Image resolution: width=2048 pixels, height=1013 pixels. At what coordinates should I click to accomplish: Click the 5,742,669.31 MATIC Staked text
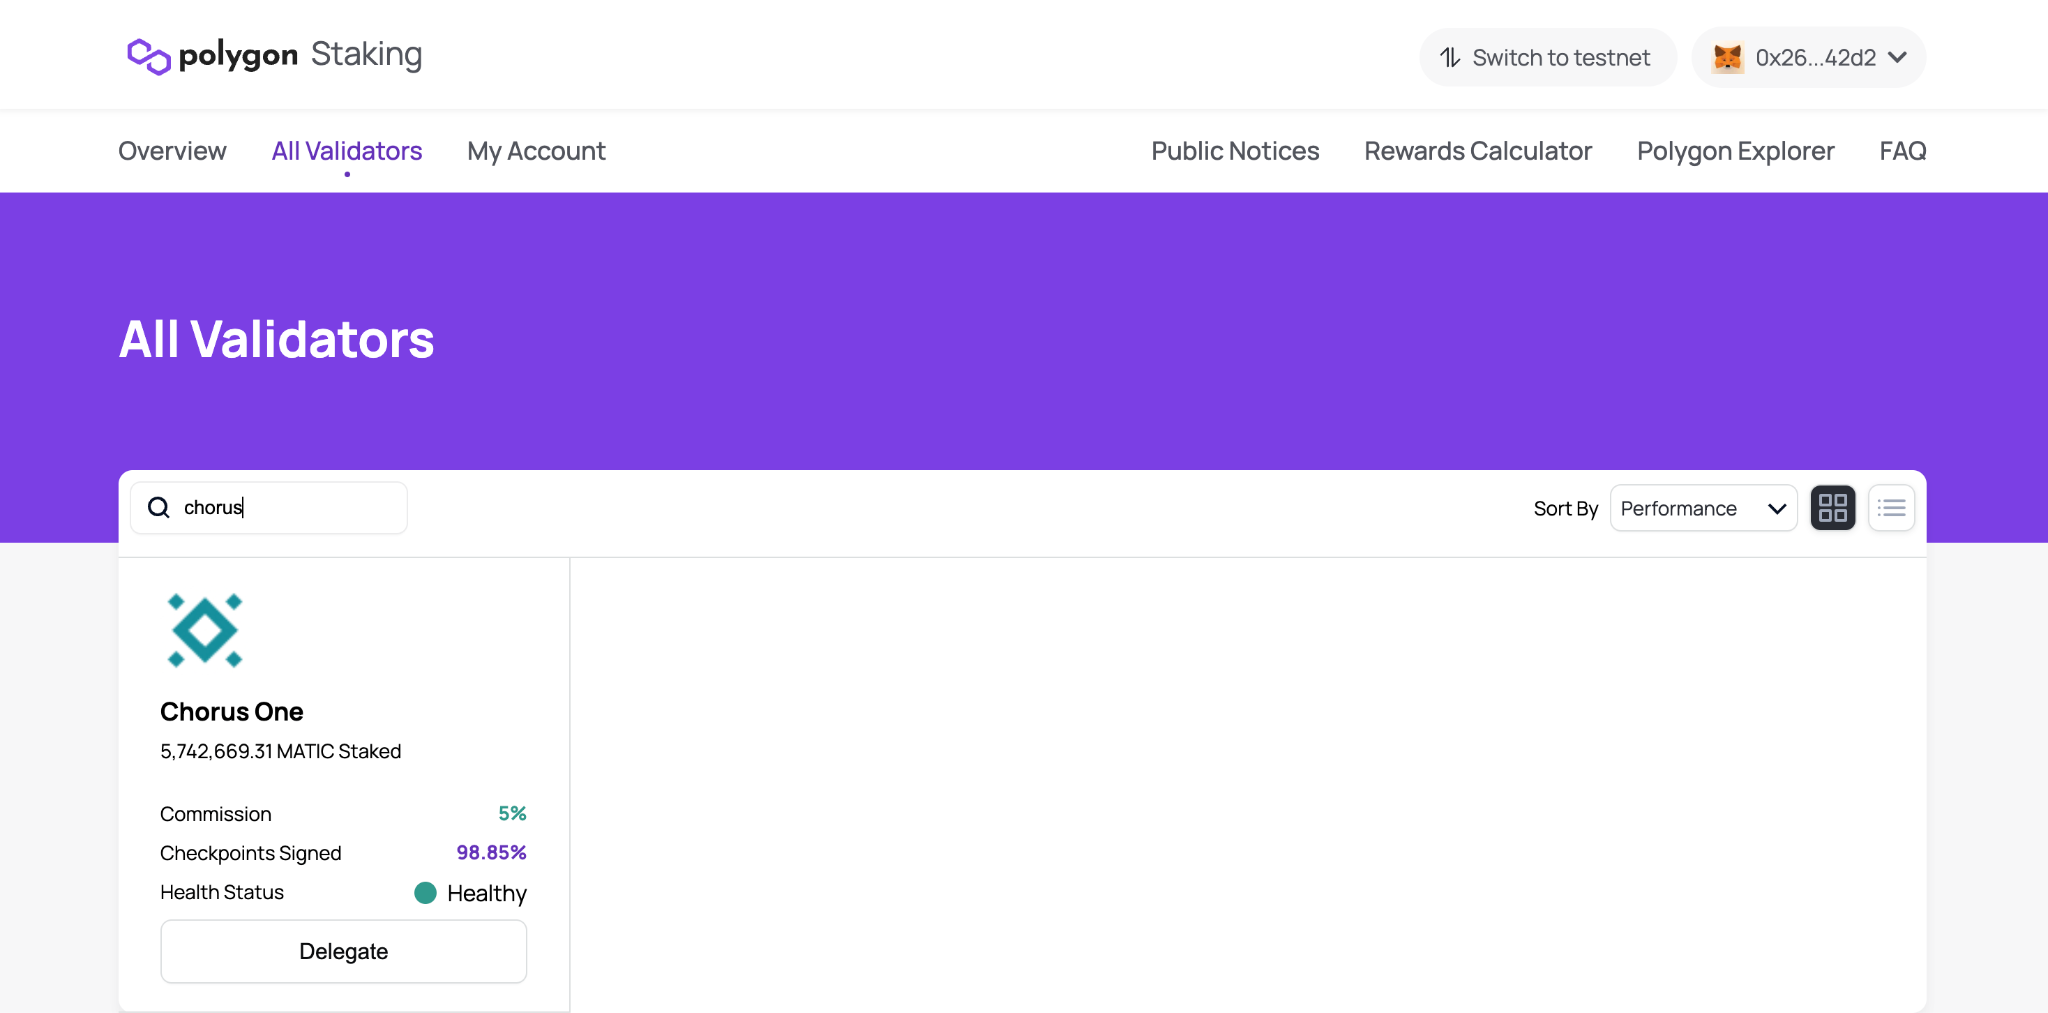click(x=281, y=751)
